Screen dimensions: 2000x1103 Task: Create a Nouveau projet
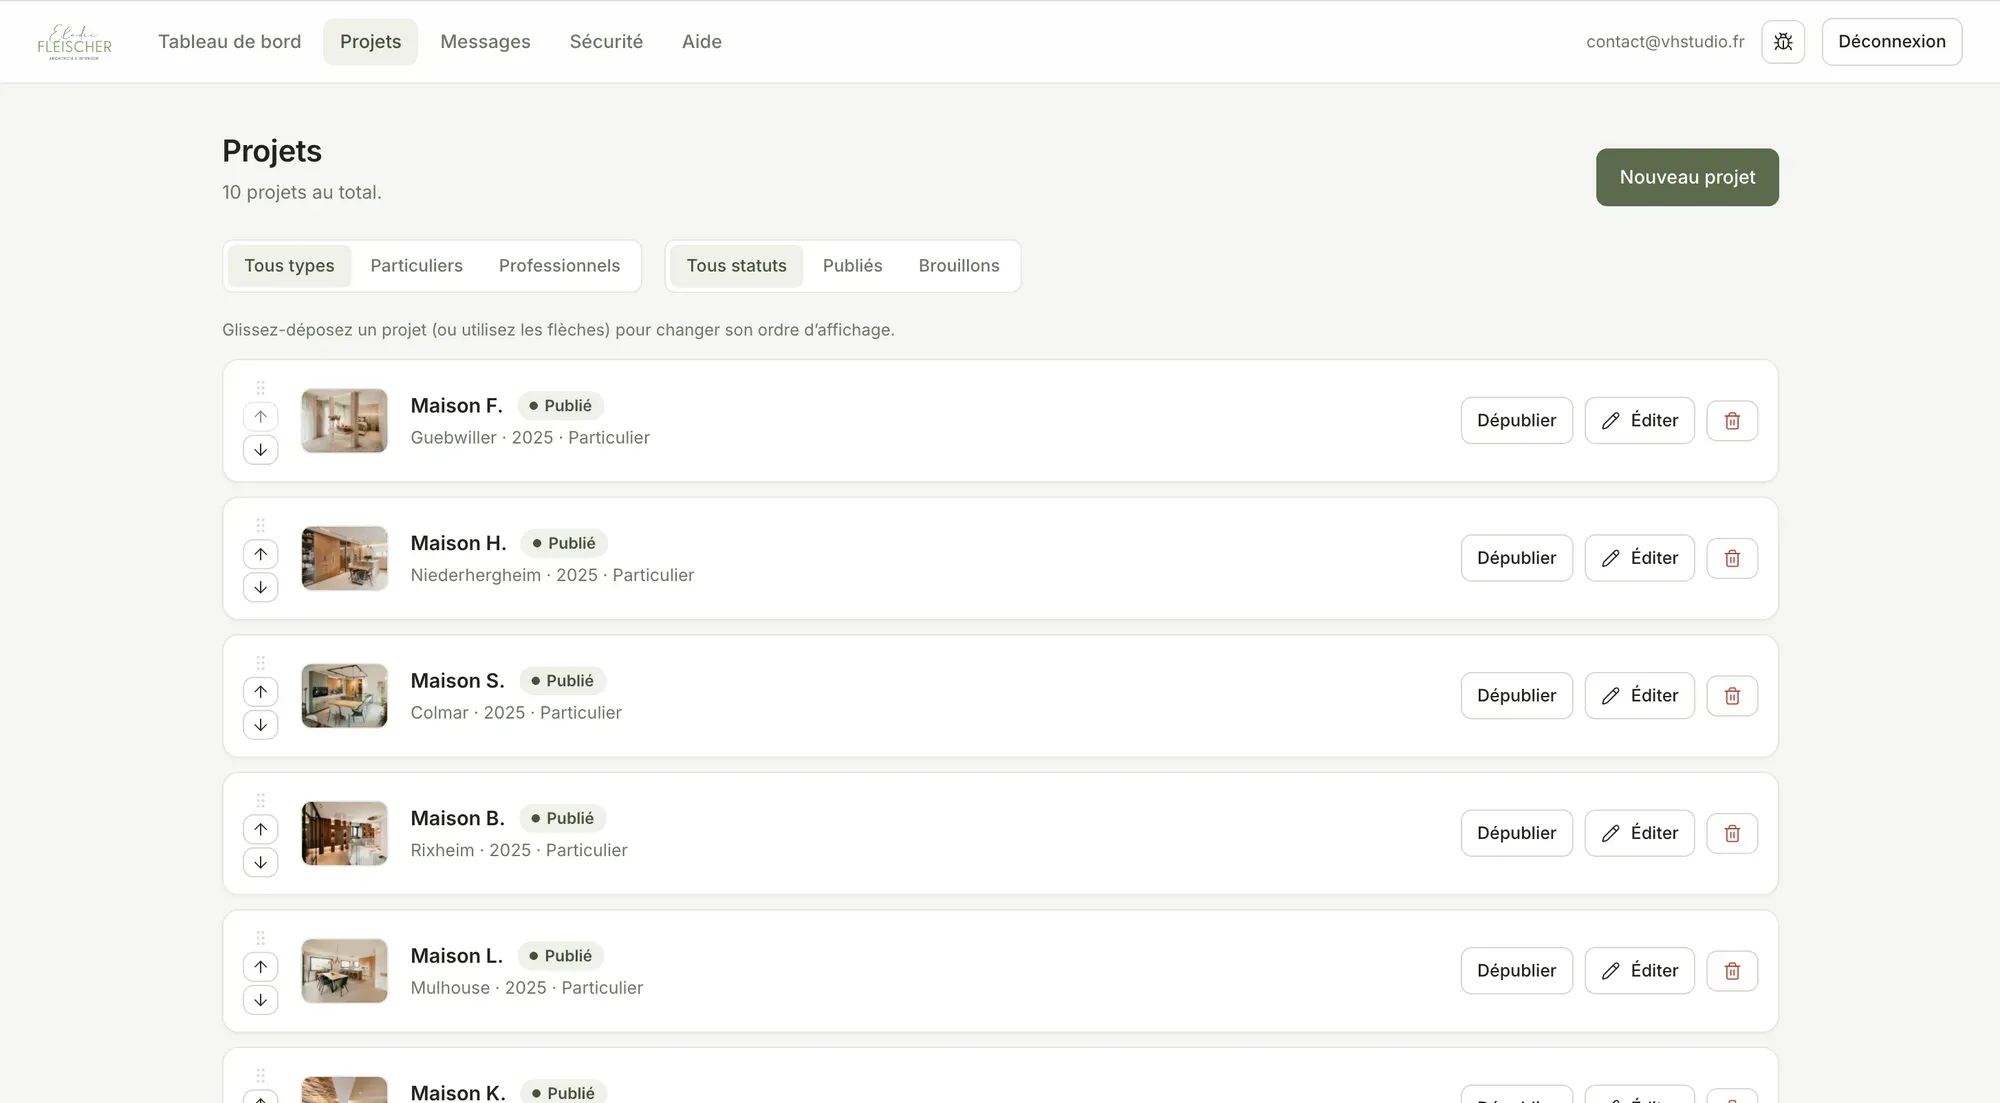pos(1687,178)
